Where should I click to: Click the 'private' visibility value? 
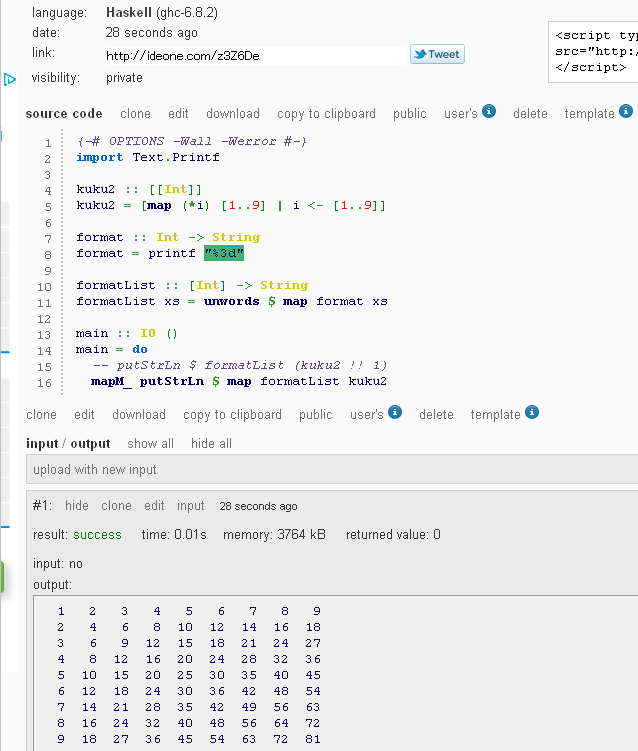click(124, 78)
